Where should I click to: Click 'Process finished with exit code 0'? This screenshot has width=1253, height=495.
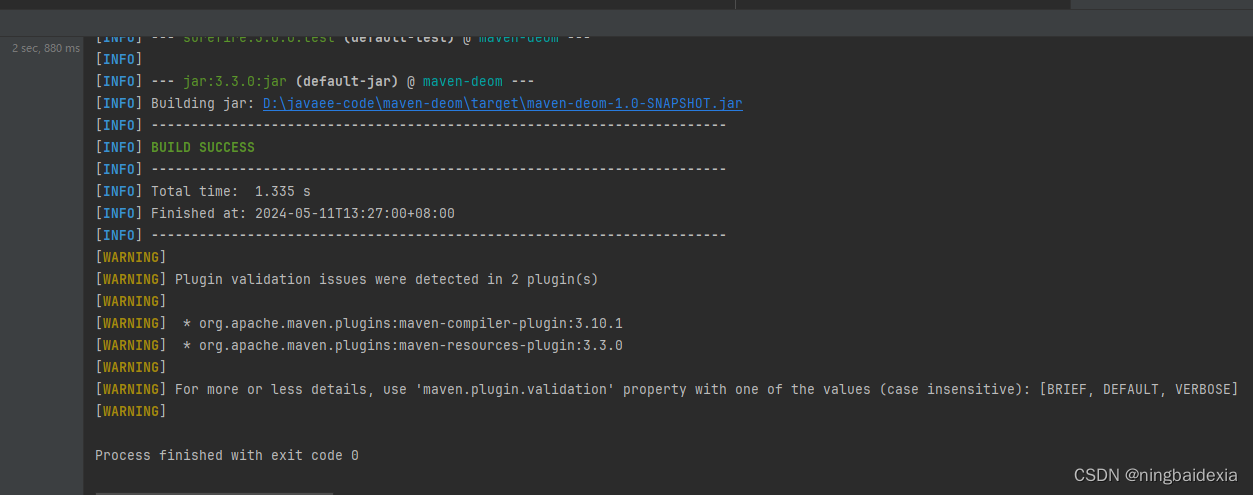[227, 455]
